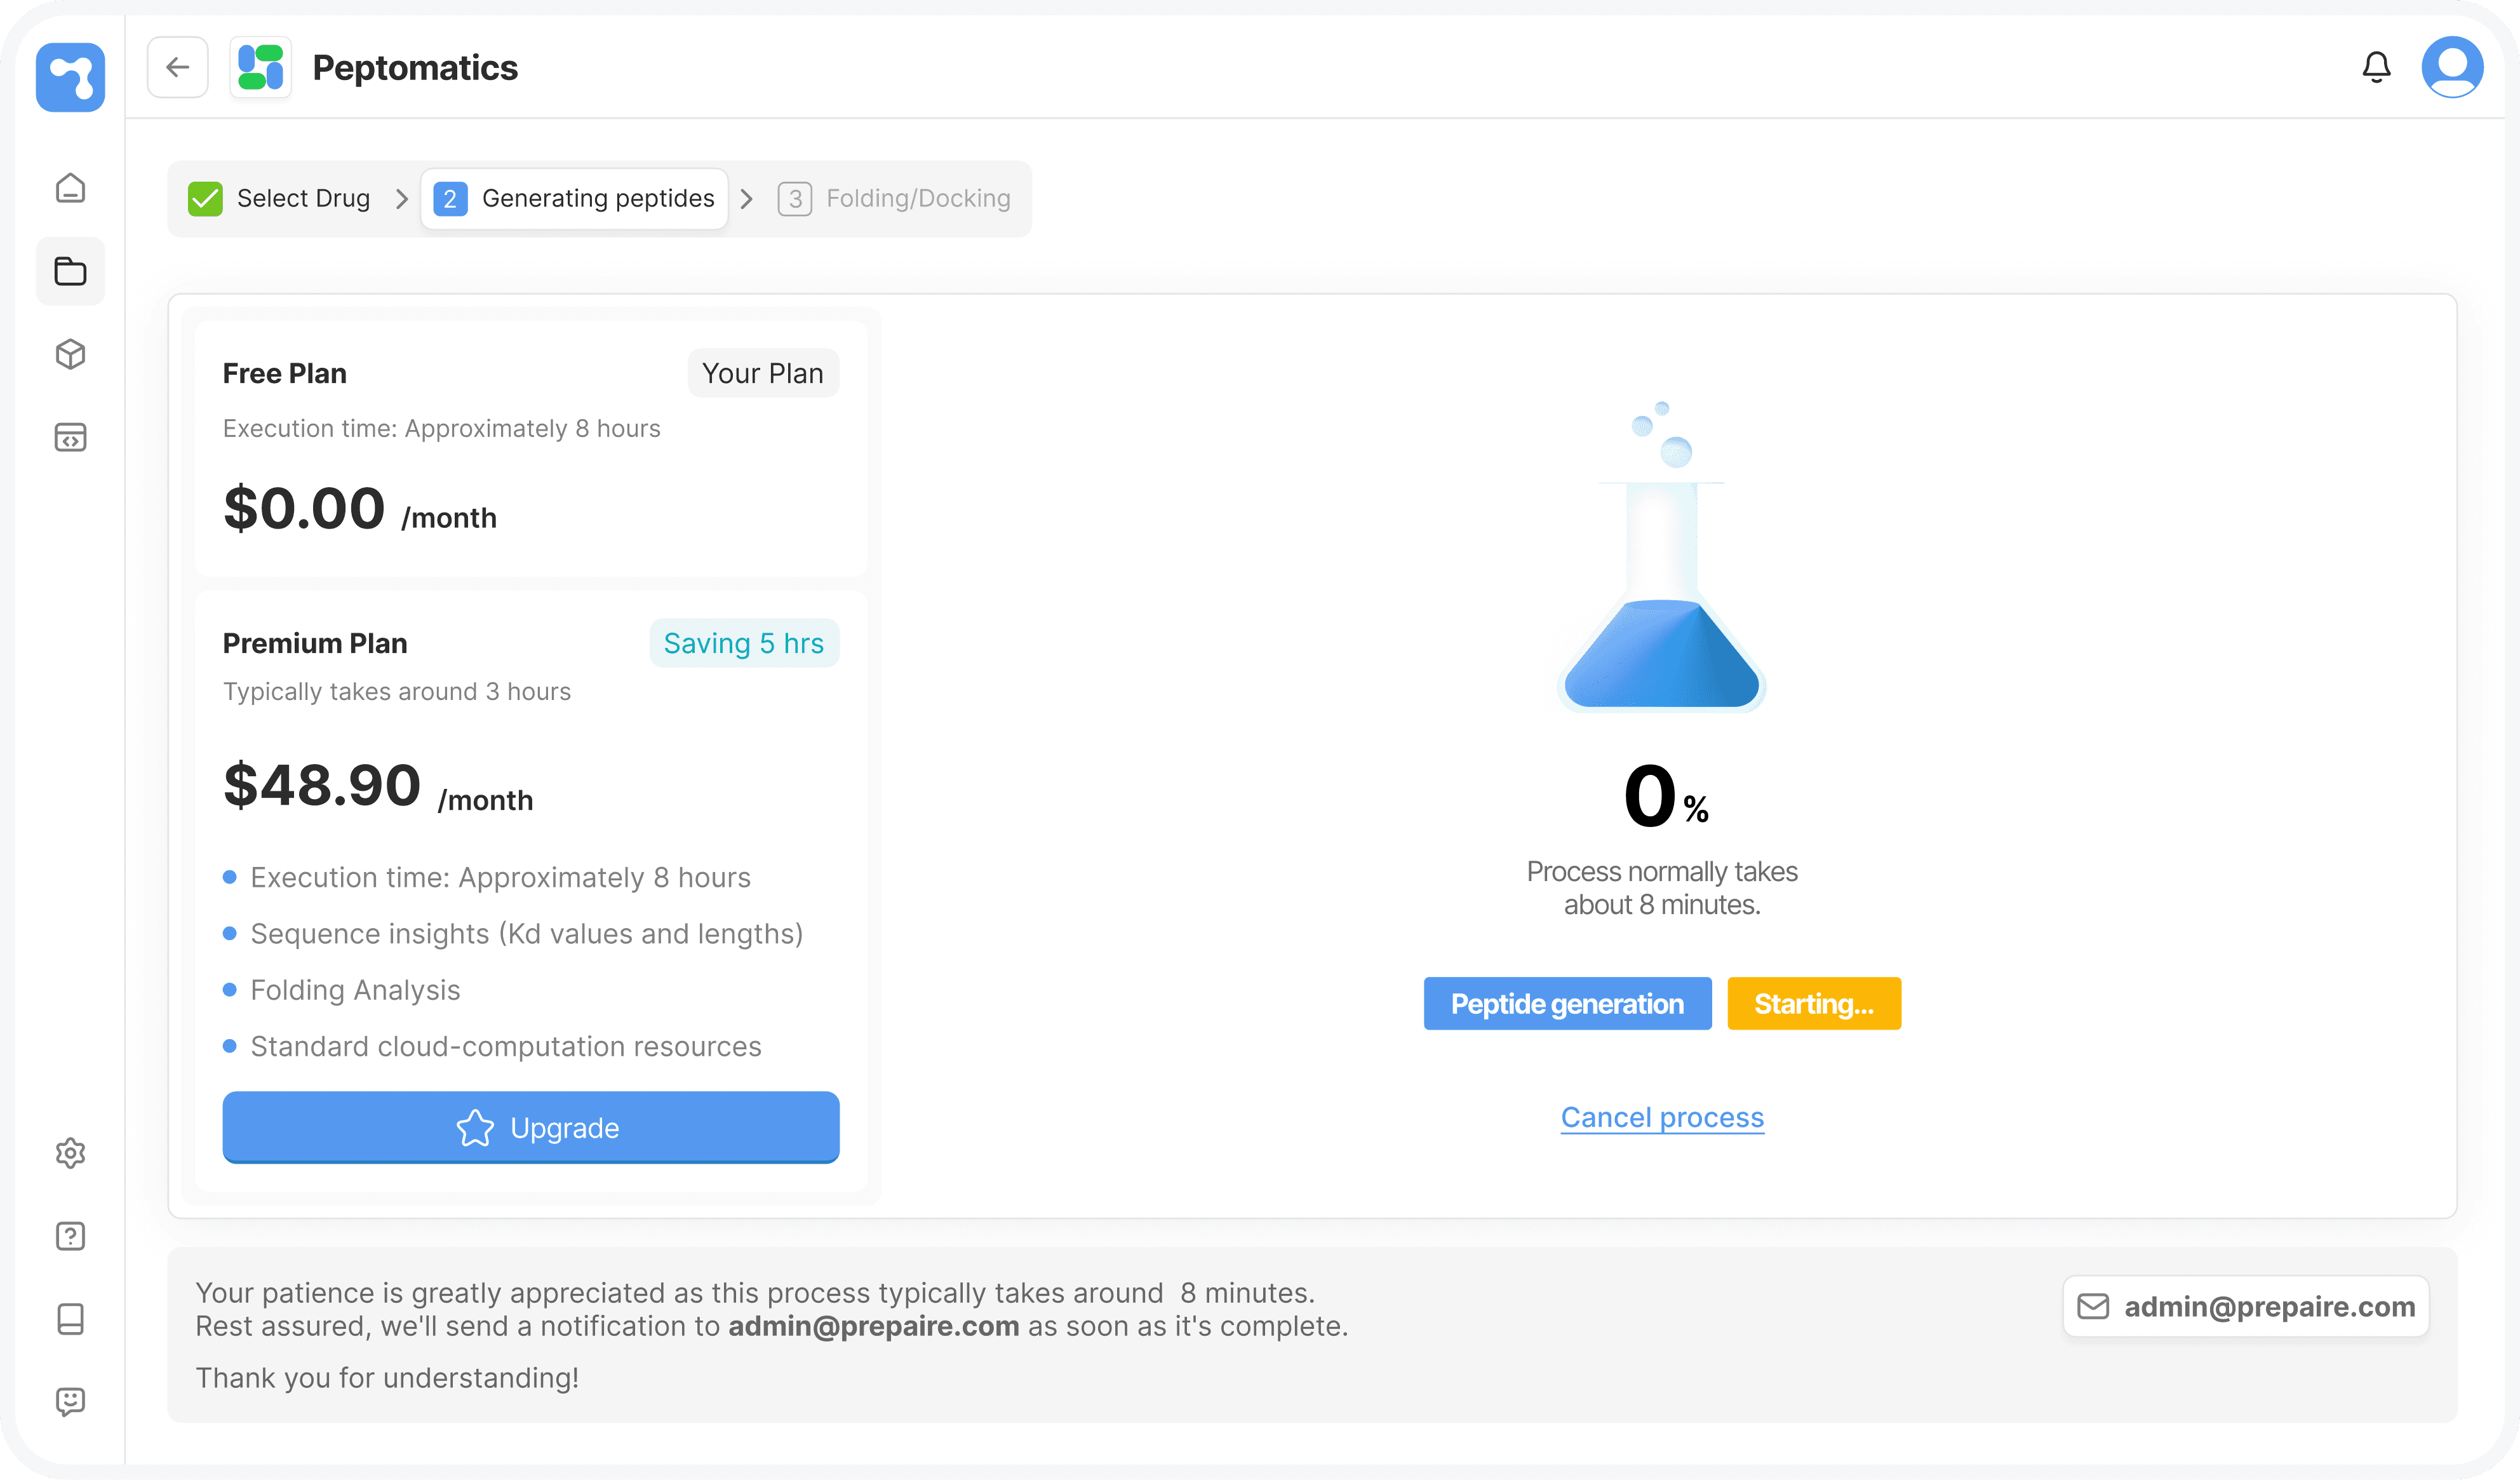Open the book documentation icon

click(70, 1319)
